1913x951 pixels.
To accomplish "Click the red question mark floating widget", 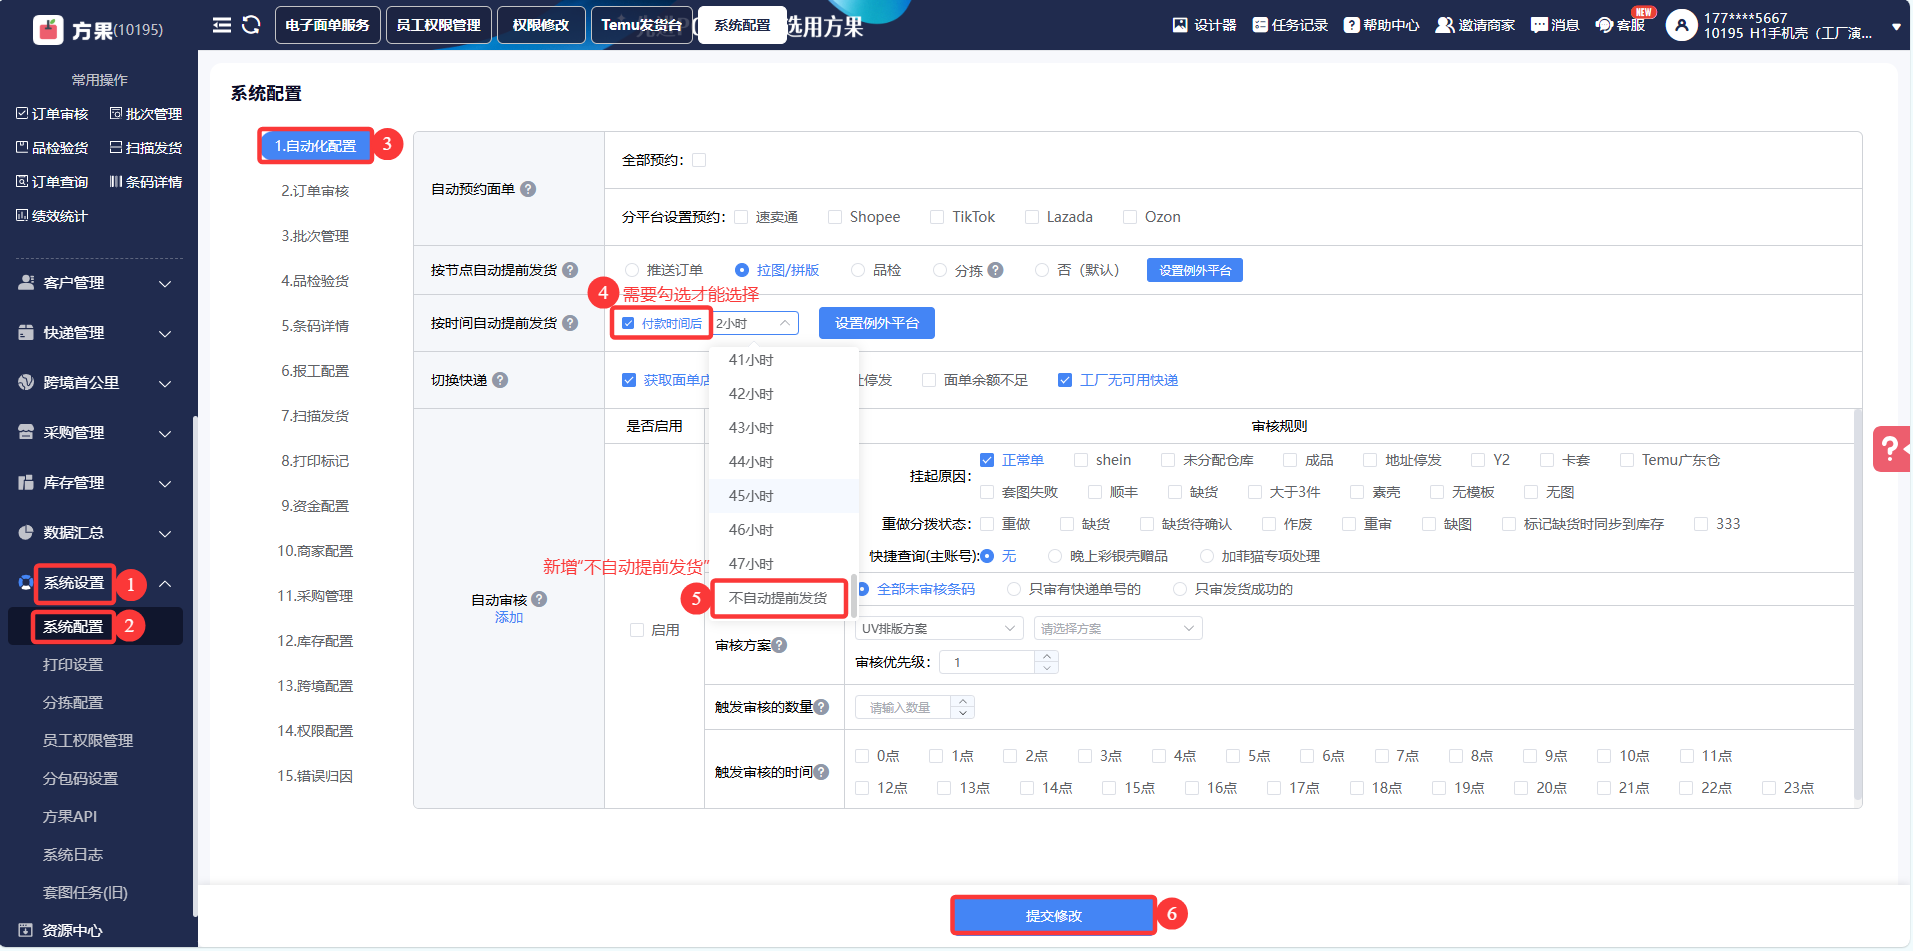I will click(1890, 448).
